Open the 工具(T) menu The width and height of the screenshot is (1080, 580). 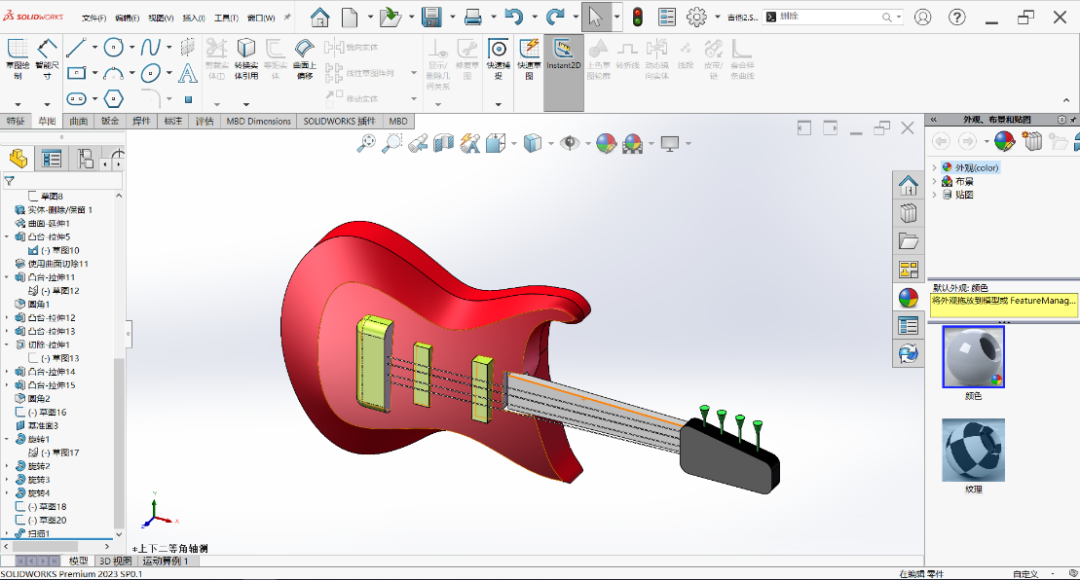click(226, 18)
